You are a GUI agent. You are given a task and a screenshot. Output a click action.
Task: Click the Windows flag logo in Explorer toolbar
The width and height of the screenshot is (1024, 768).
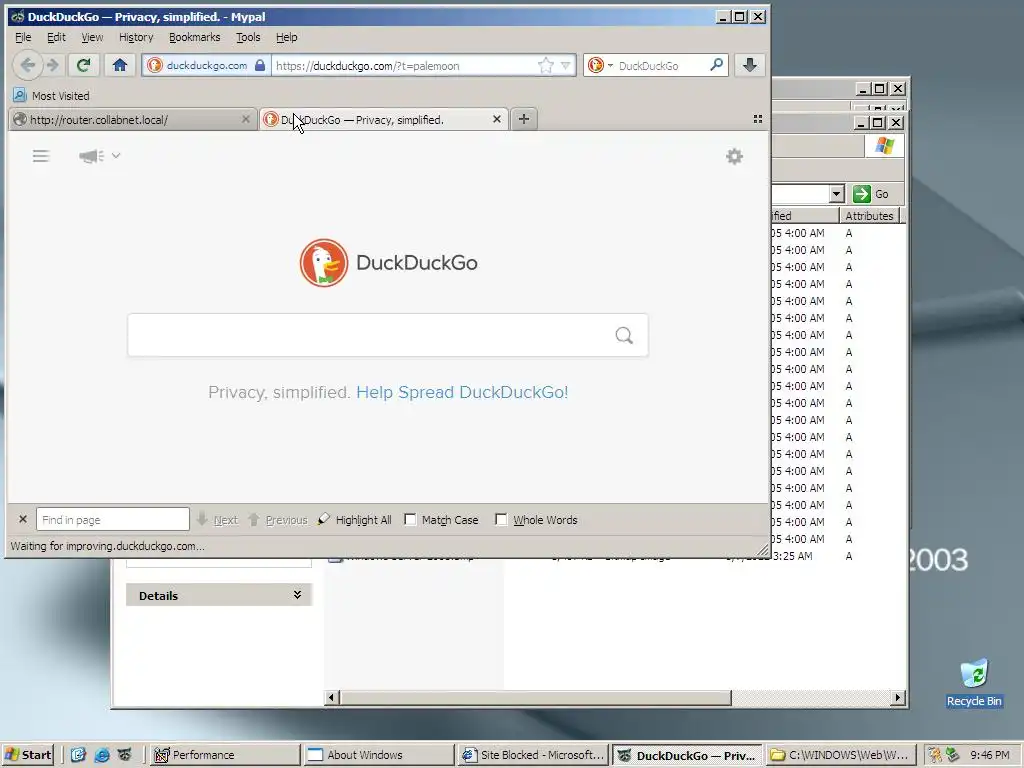(885, 145)
